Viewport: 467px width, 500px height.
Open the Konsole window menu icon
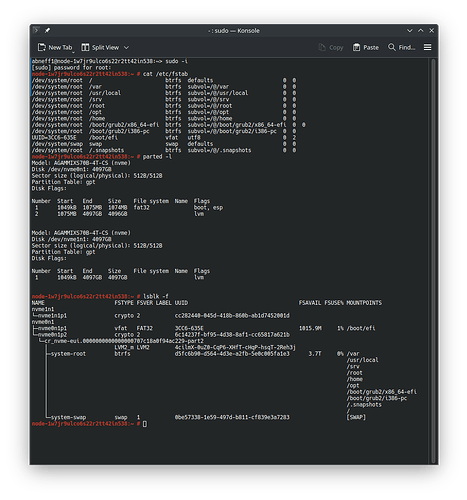click(x=36, y=30)
